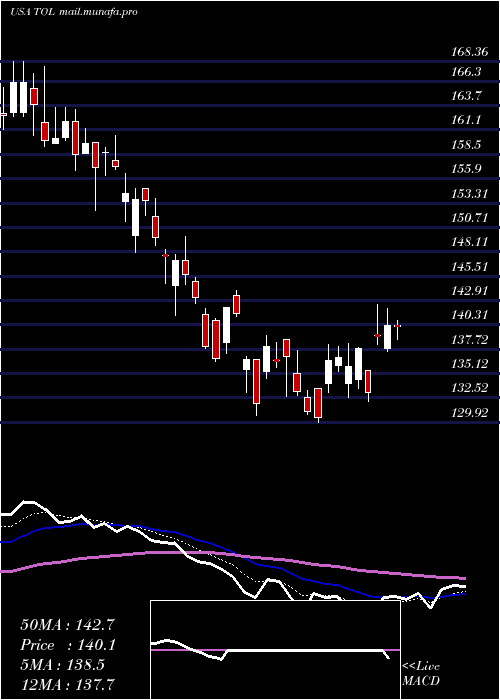
Task: Click the 148.11 price level label
Action: [470, 242]
